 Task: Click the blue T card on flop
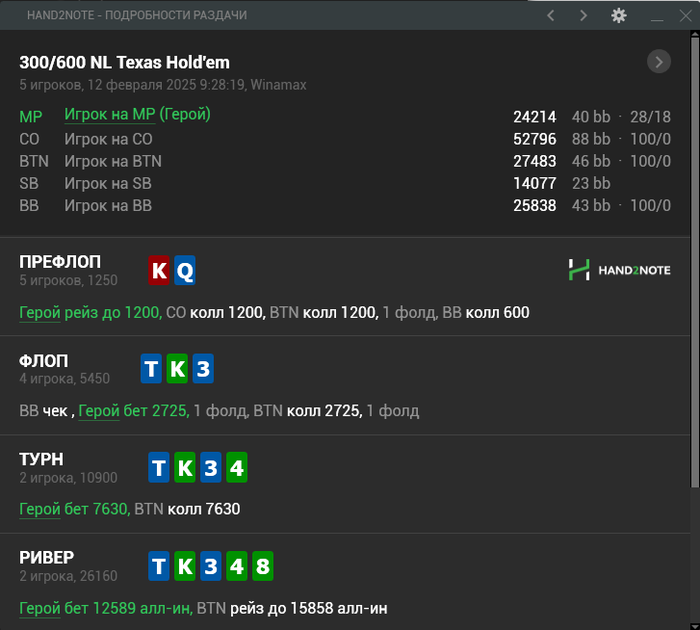[x=151, y=368]
